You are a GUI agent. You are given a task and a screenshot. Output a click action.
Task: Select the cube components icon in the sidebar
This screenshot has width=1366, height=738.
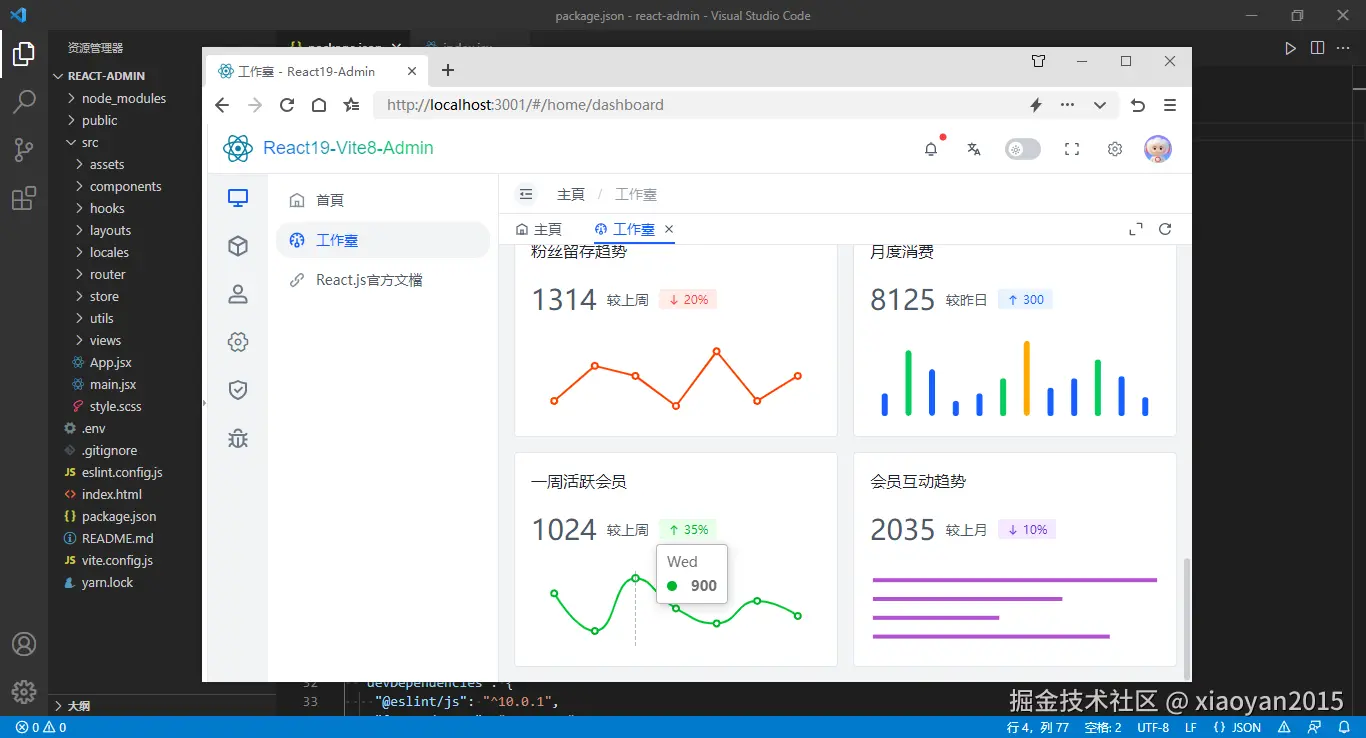pyautogui.click(x=238, y=246)
